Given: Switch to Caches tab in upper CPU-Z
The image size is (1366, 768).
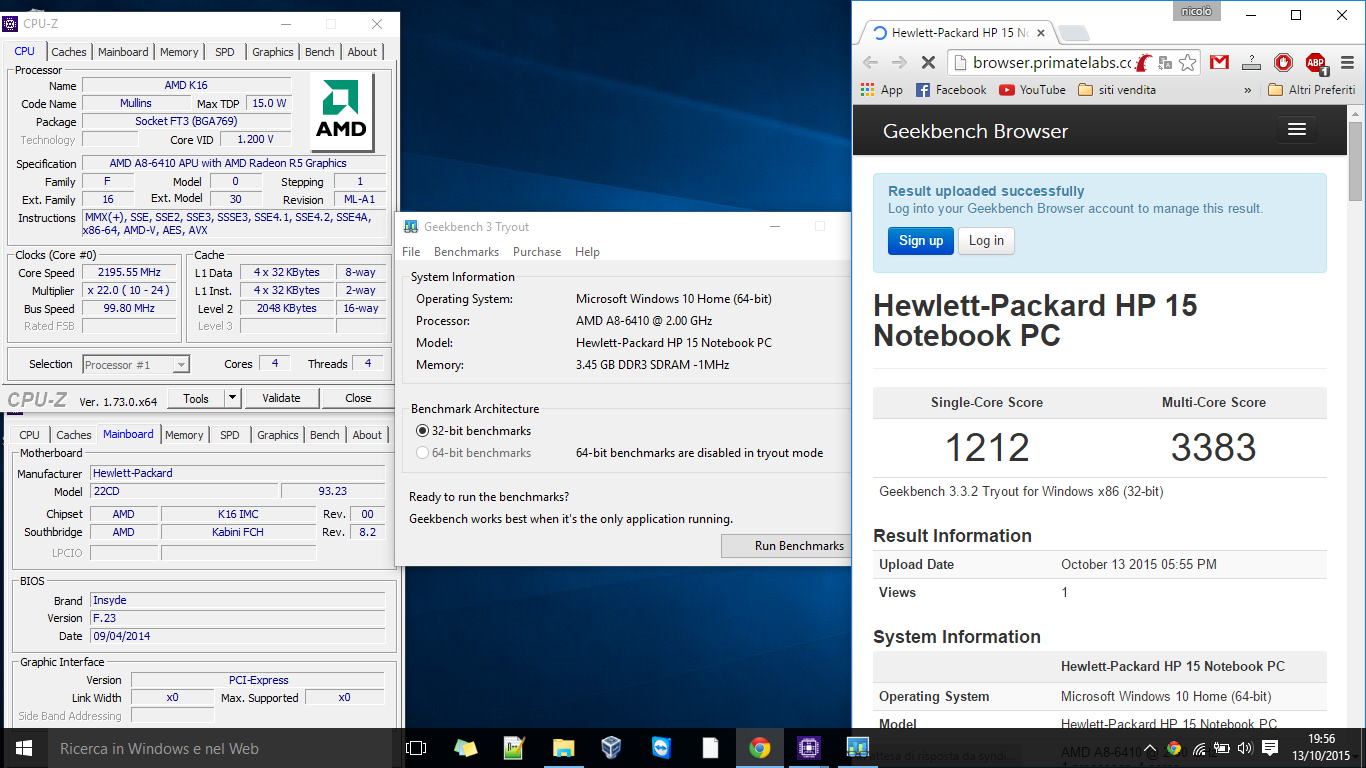Looking at the screenshot, I should click(69, 52).
